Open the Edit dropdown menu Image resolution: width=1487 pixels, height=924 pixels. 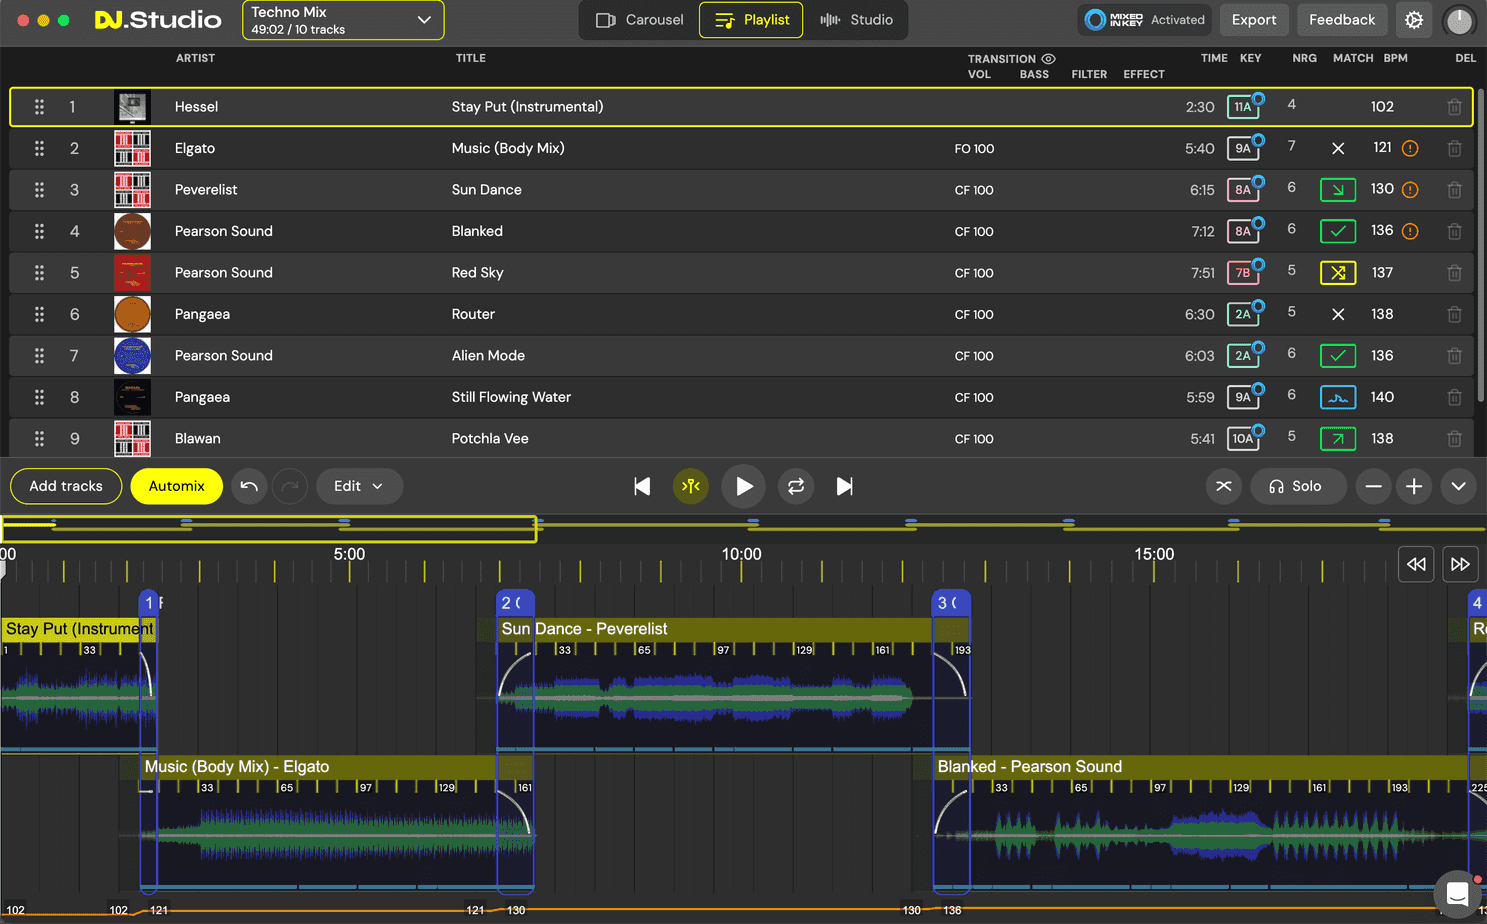click(359, 486)
